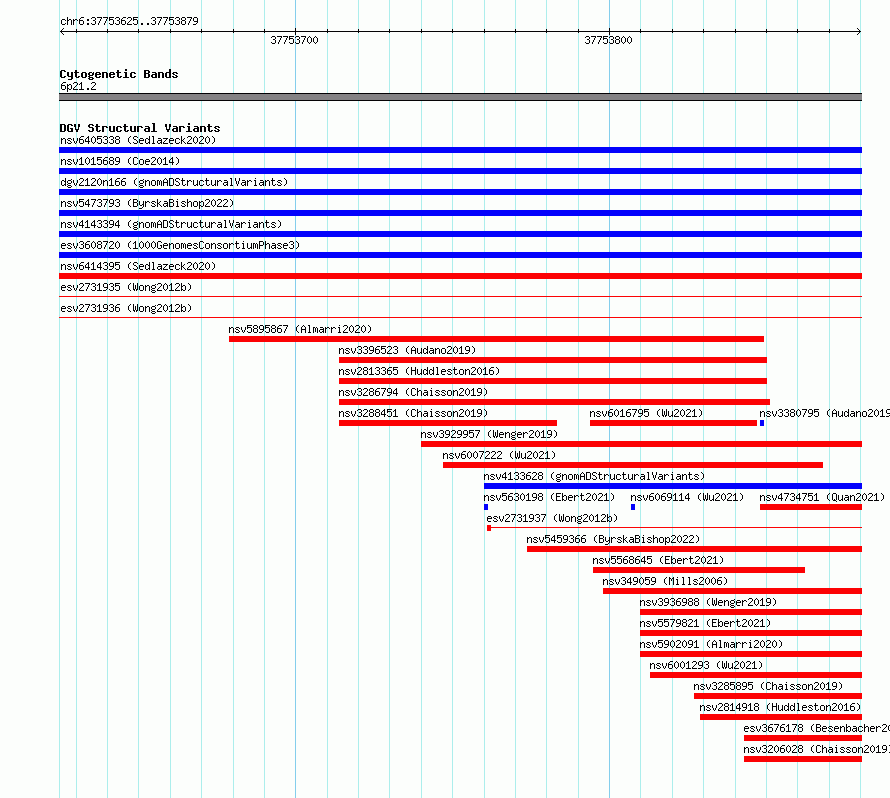Screen dimensions: 890x798
Task: Click the red bar under nsv4734751 (Quan2021)
Action: click(x=811, y=507)
